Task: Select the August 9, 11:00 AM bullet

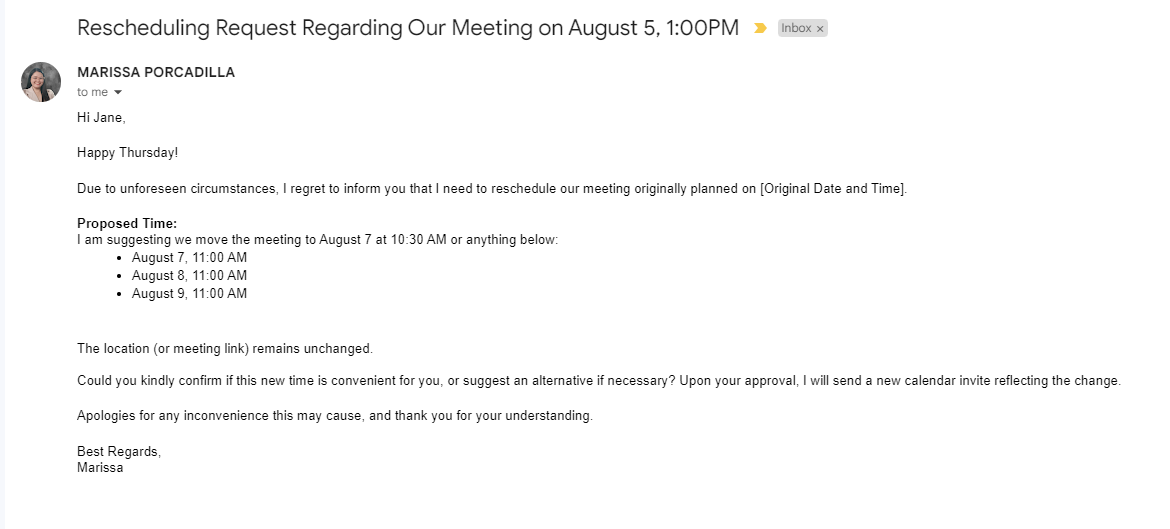Action: [x=189, y=294]
